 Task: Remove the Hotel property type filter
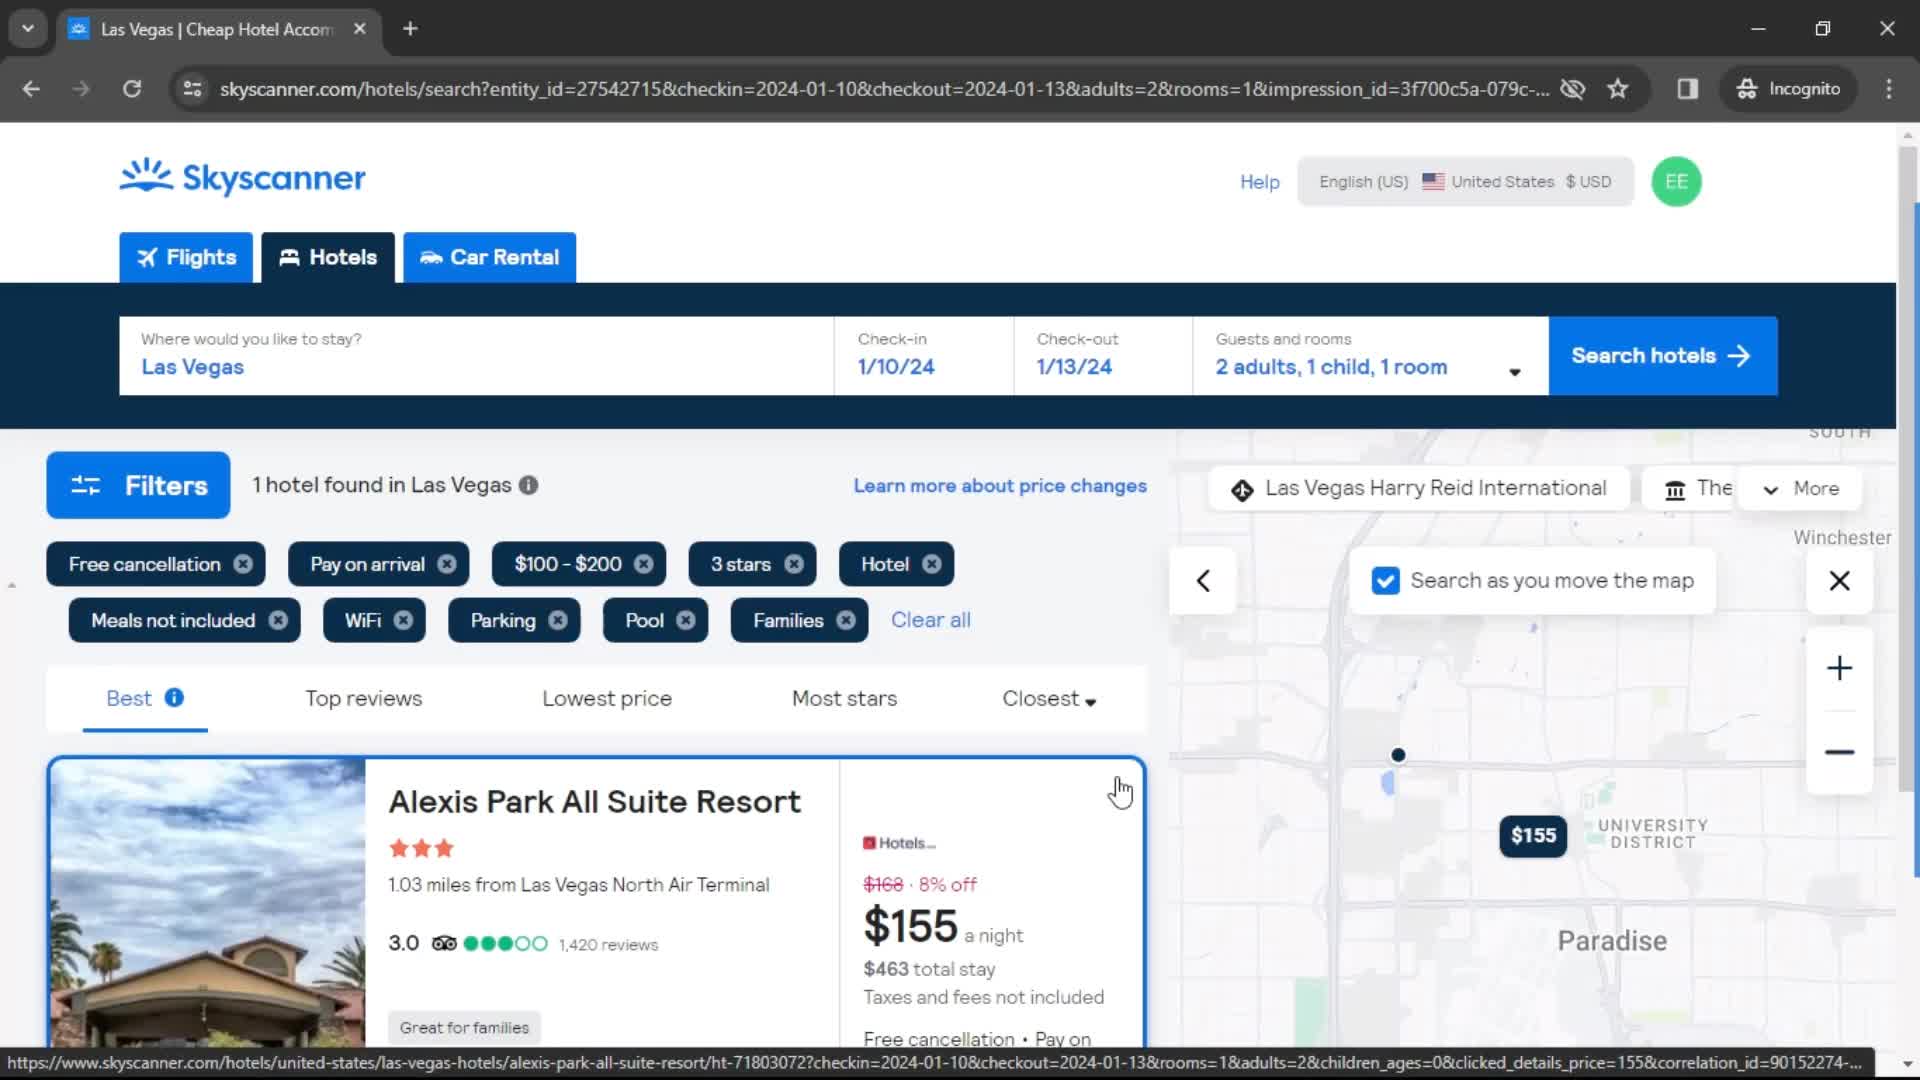tap(932, 564)
